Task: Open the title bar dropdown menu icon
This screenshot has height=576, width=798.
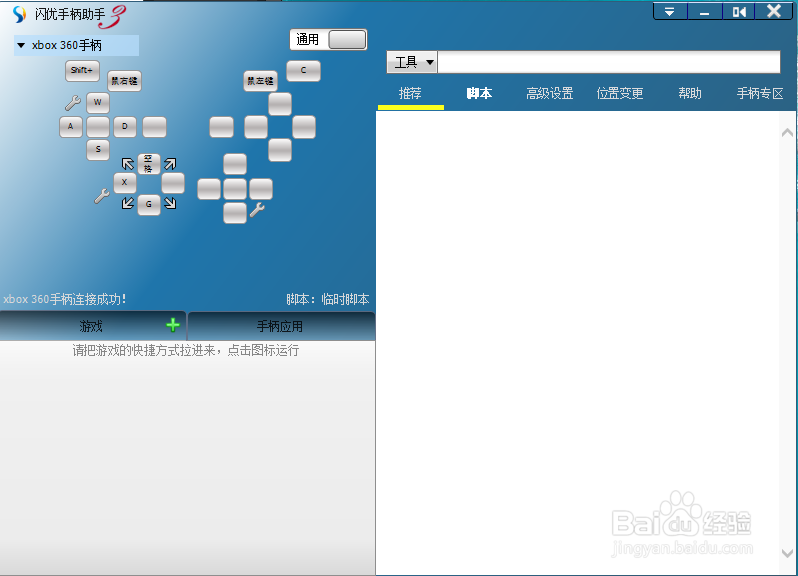Action: click(x=670, y=11)
